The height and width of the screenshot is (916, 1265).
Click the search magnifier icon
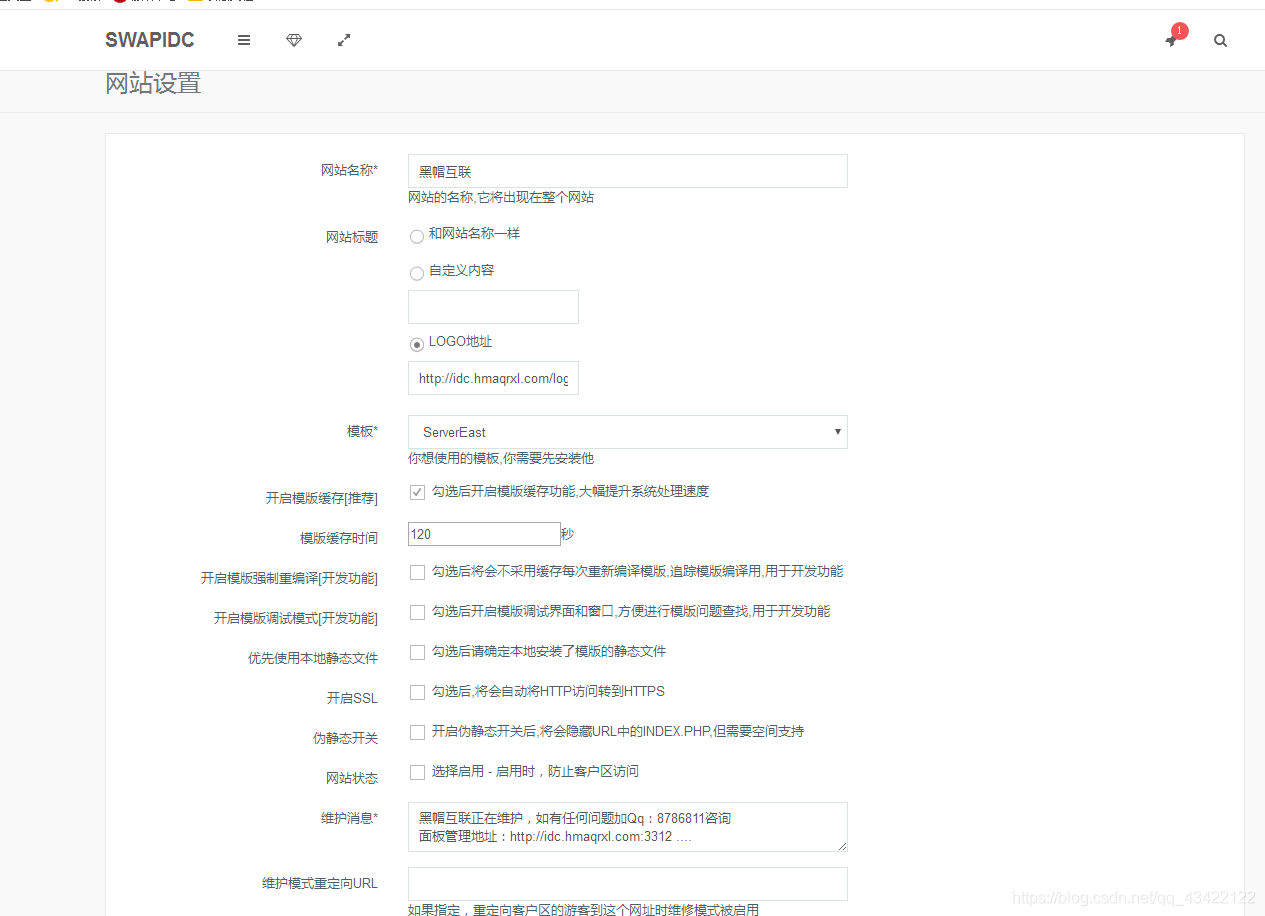(1220, 41)
